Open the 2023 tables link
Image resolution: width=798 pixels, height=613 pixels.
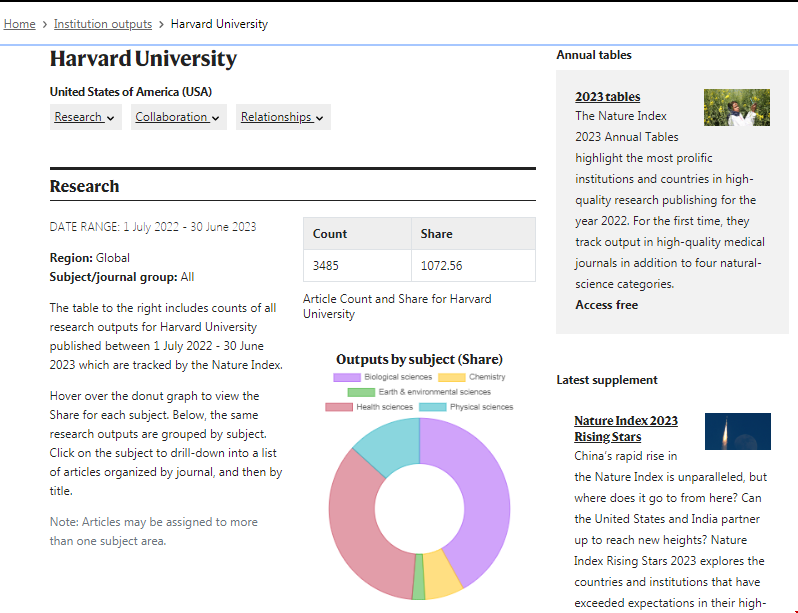[607, 97]
